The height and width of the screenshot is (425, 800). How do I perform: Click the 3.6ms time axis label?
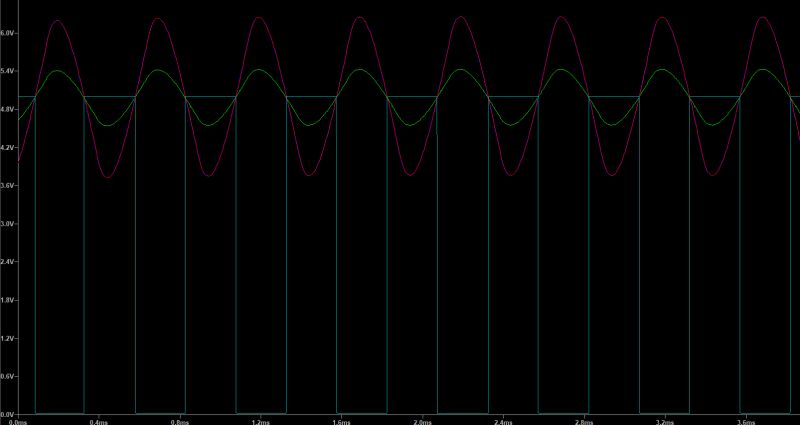tap(746, 422)
